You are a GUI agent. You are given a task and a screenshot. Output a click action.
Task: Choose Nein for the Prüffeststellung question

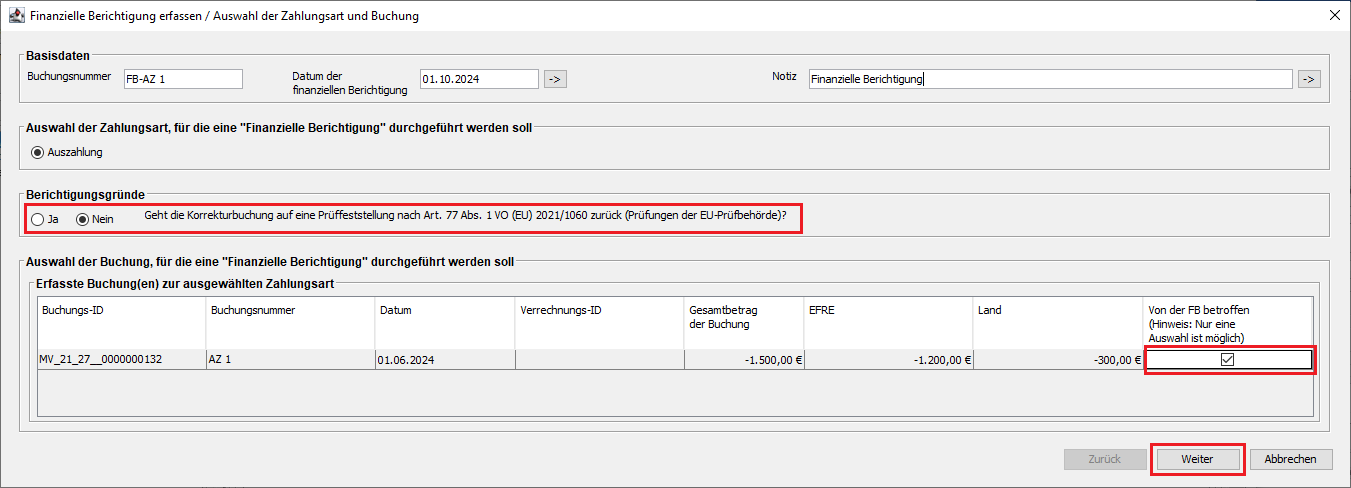pyautogui.click(x=83, y=219)
